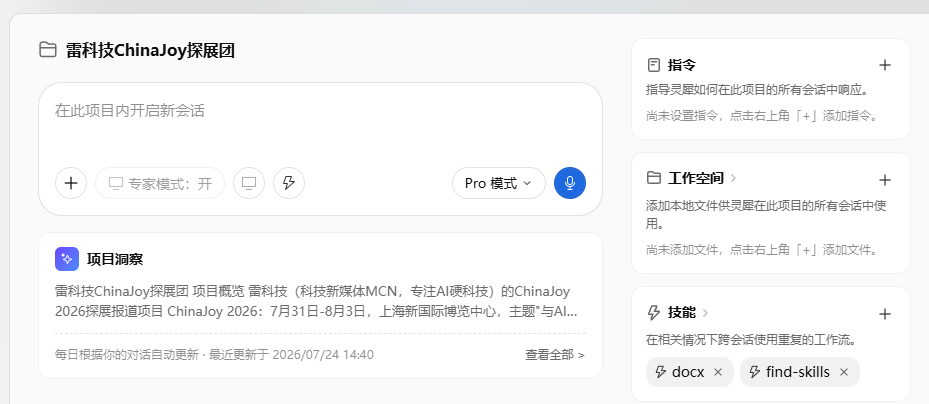
Task: Open the lightning skills button in input bar
Action: [x=289, y=183]
